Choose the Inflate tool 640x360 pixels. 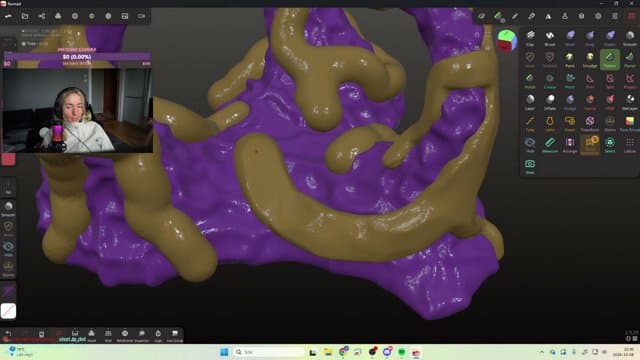coord(550,102)
